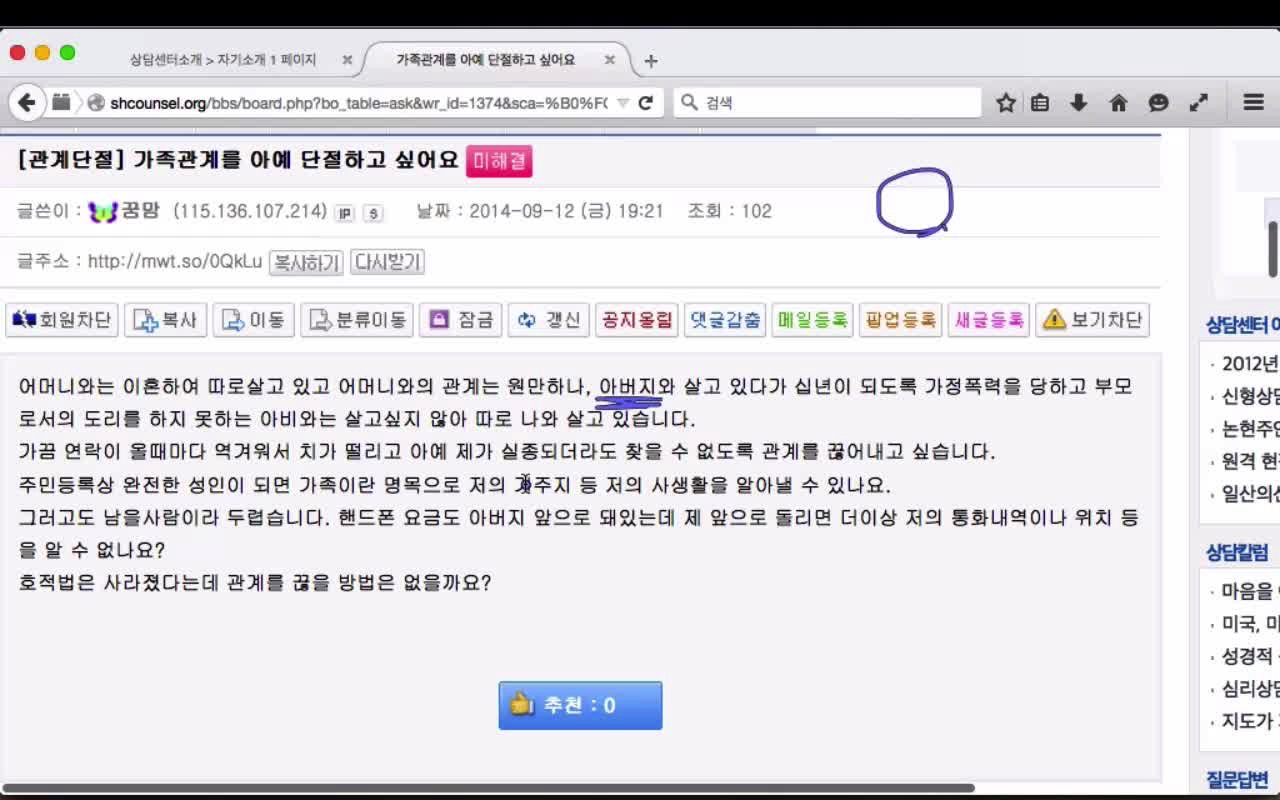Viewport: 1280px width, 800px height.
Task: Open a new tab with plus button
Action: 651,61
